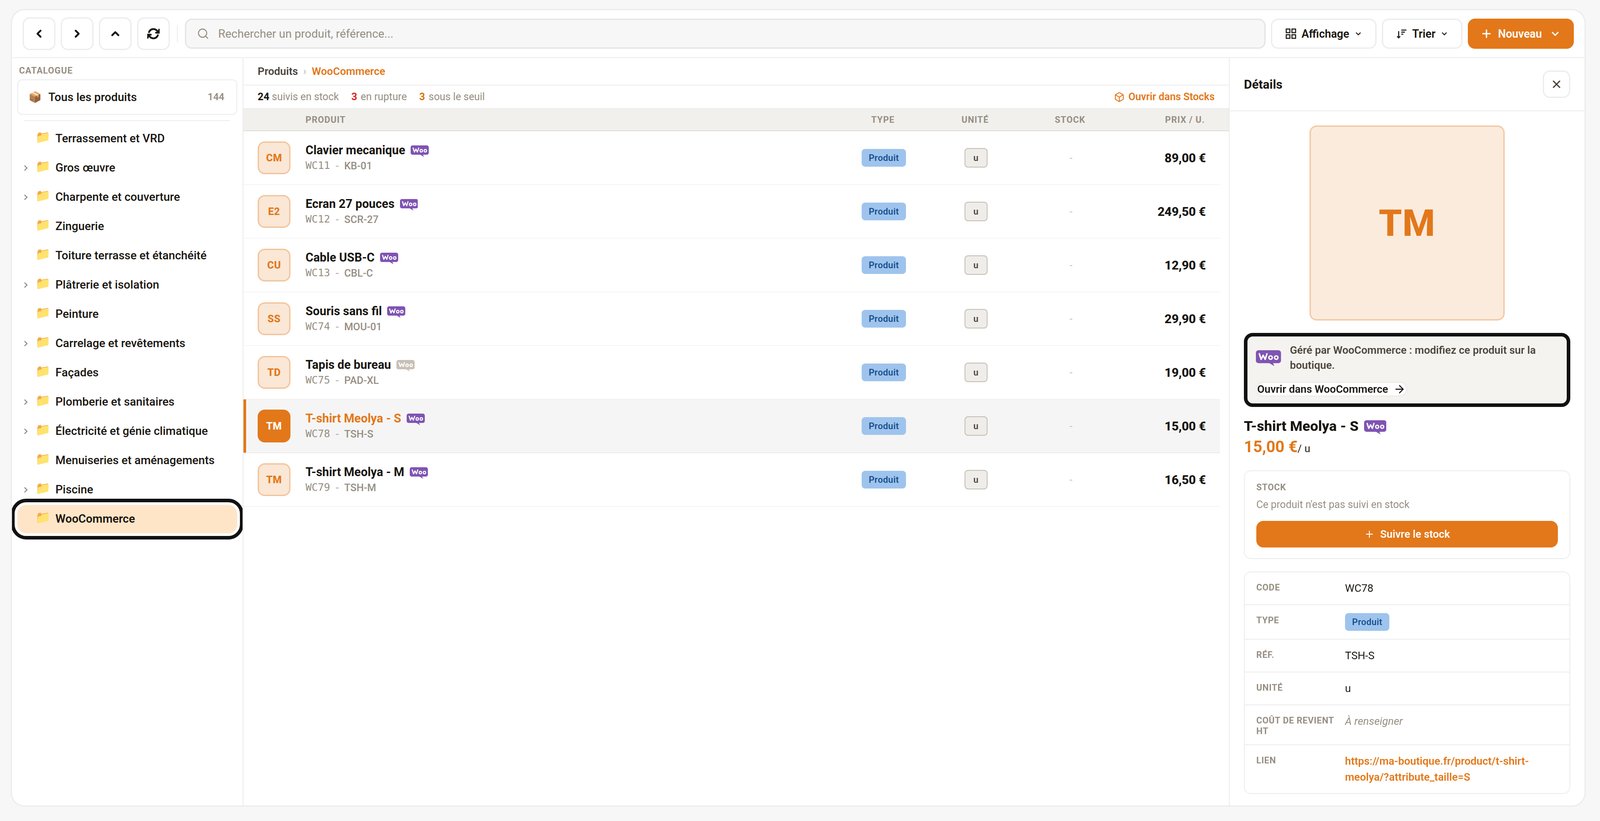Open the Affichage dropdown
Image resolution: width=1600 pixels, height=821 pixels.
pos(1323,34)
